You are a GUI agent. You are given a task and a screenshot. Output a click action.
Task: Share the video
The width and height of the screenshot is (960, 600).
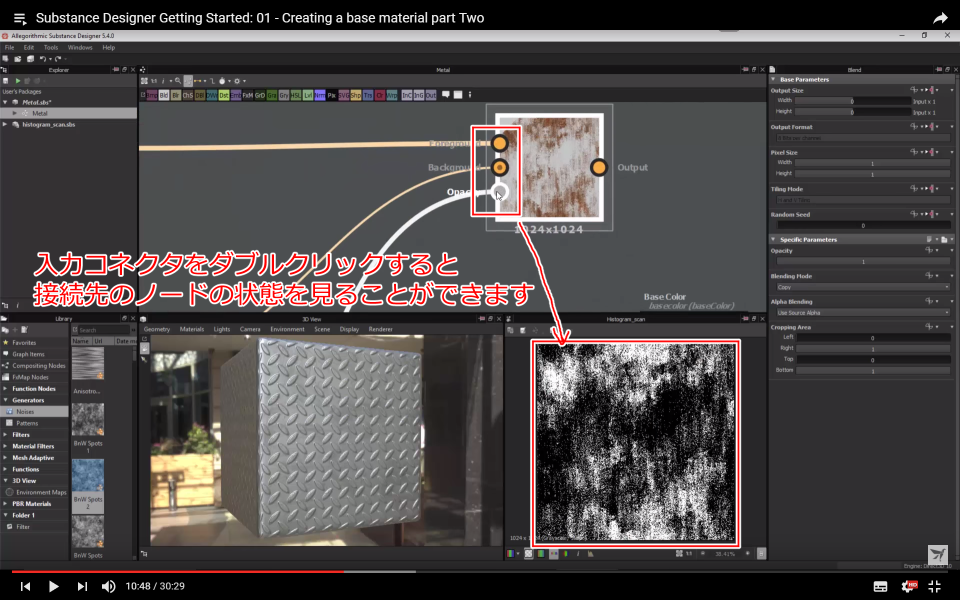[x=940, y=18]
